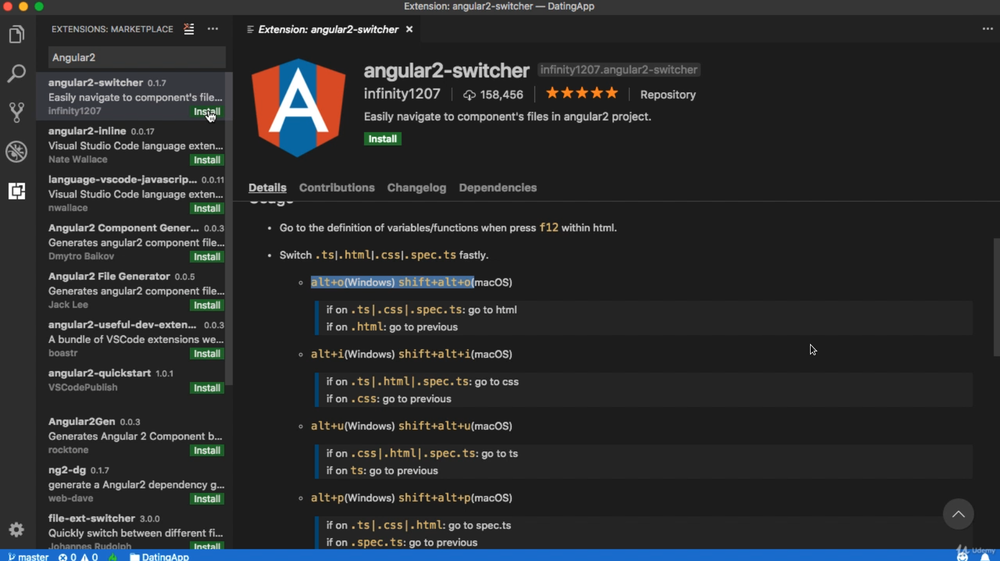Switch to the Changelog tab
Viewport: 1000px width, 561px height.
coord(416,188)
